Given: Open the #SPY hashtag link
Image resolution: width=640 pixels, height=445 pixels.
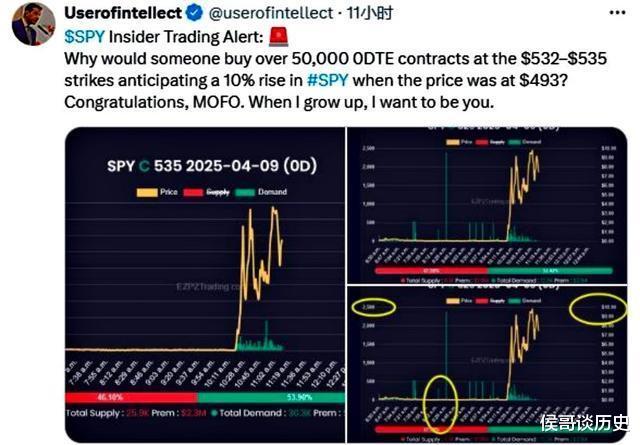Looking at the screenshot, I should coord(327,80).
